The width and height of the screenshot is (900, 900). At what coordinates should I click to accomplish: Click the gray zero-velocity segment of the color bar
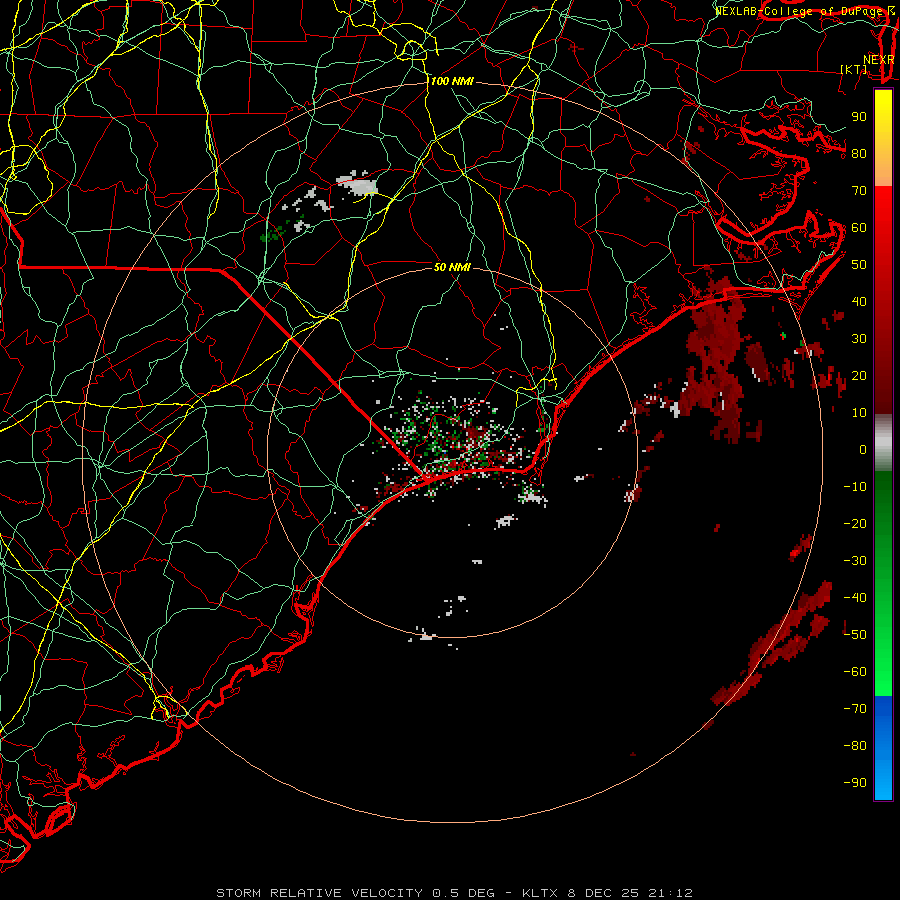[883, 443]
